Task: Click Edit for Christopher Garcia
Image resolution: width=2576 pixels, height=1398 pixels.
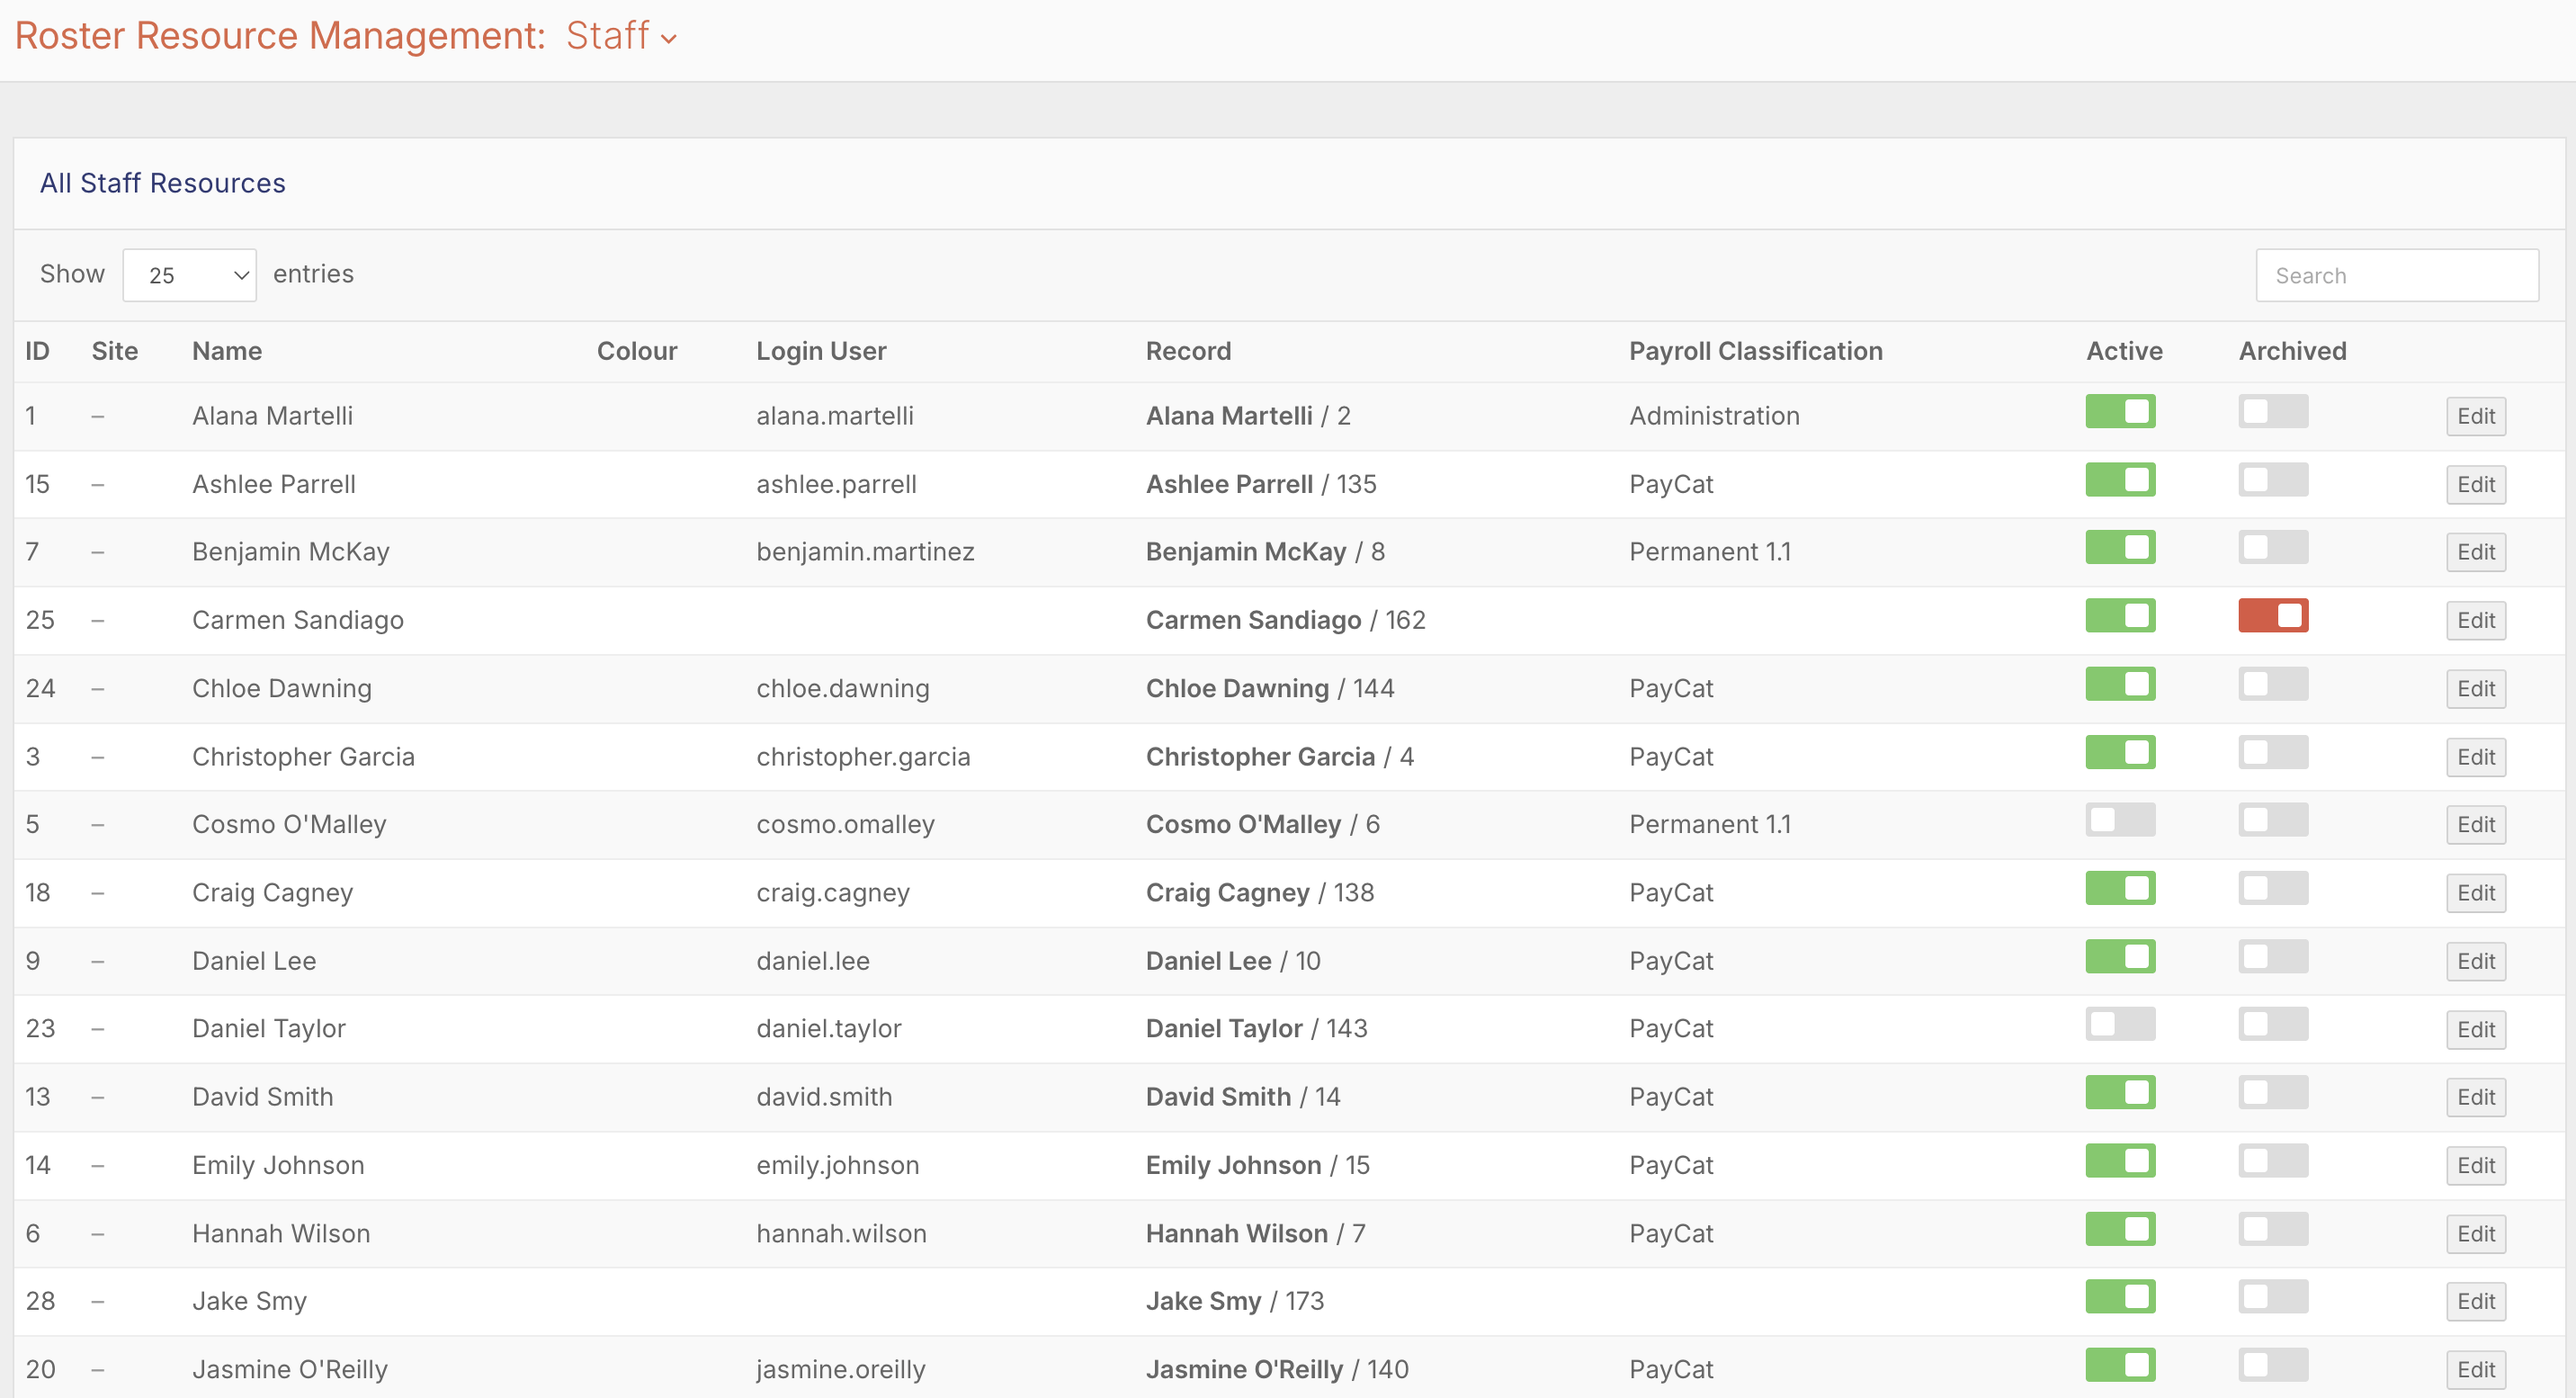Action: [x=2476, y=757]
